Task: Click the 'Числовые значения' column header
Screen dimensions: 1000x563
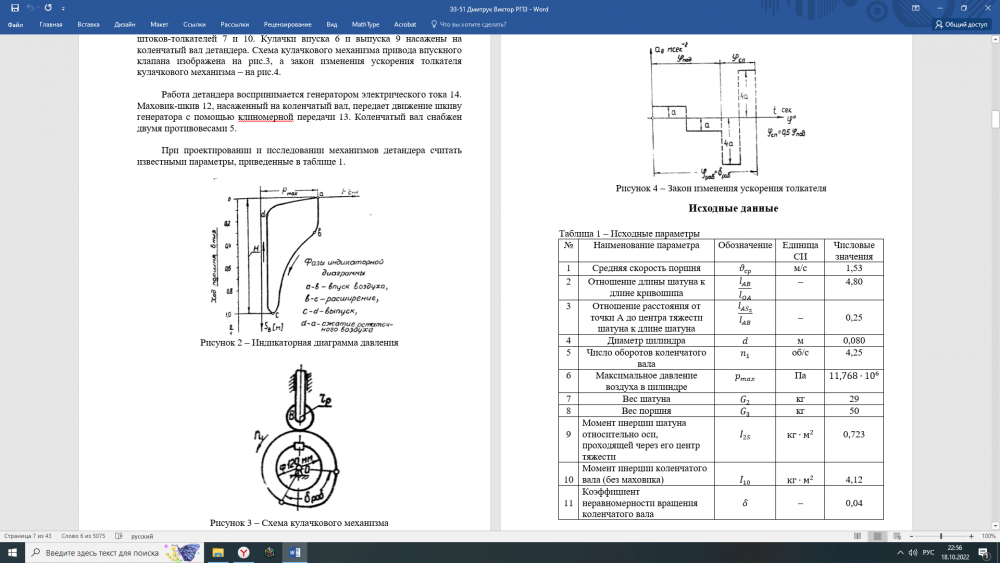Action: tap(853, 251)
